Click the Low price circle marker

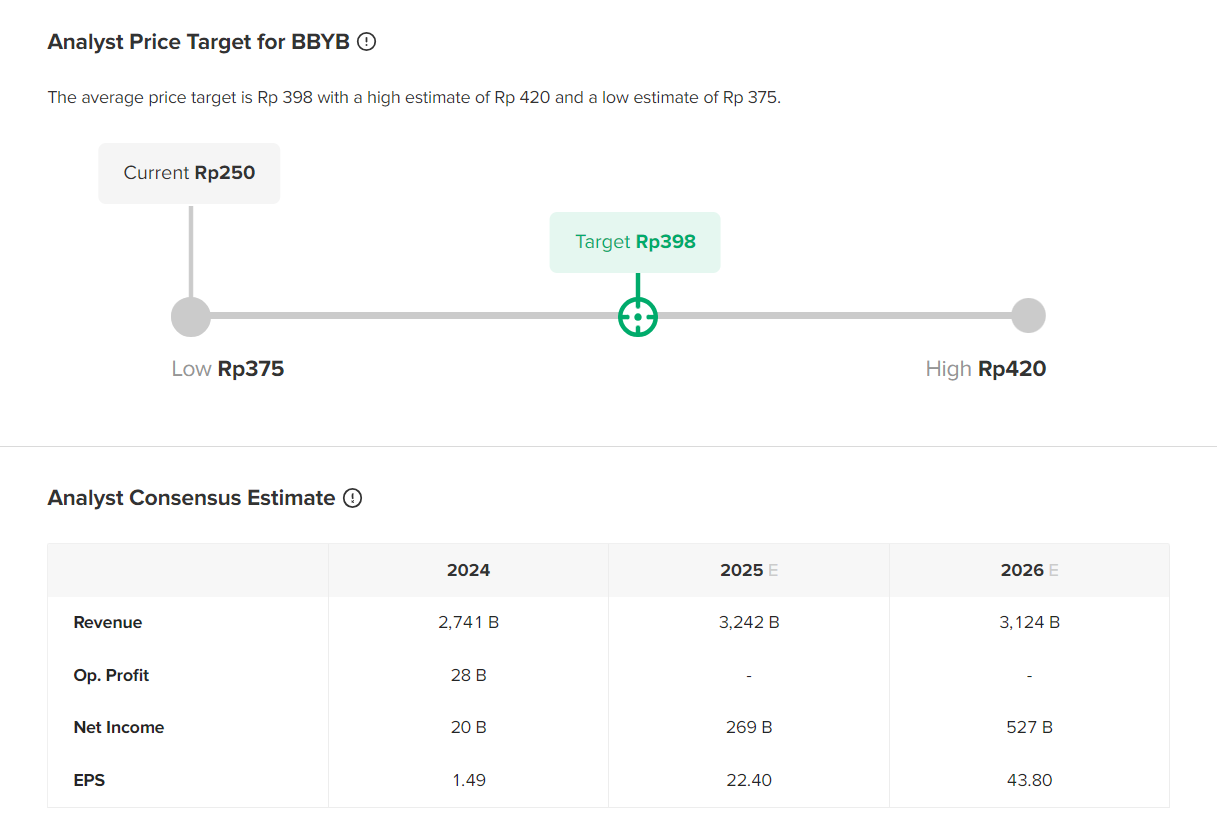[x=191, y=317]
